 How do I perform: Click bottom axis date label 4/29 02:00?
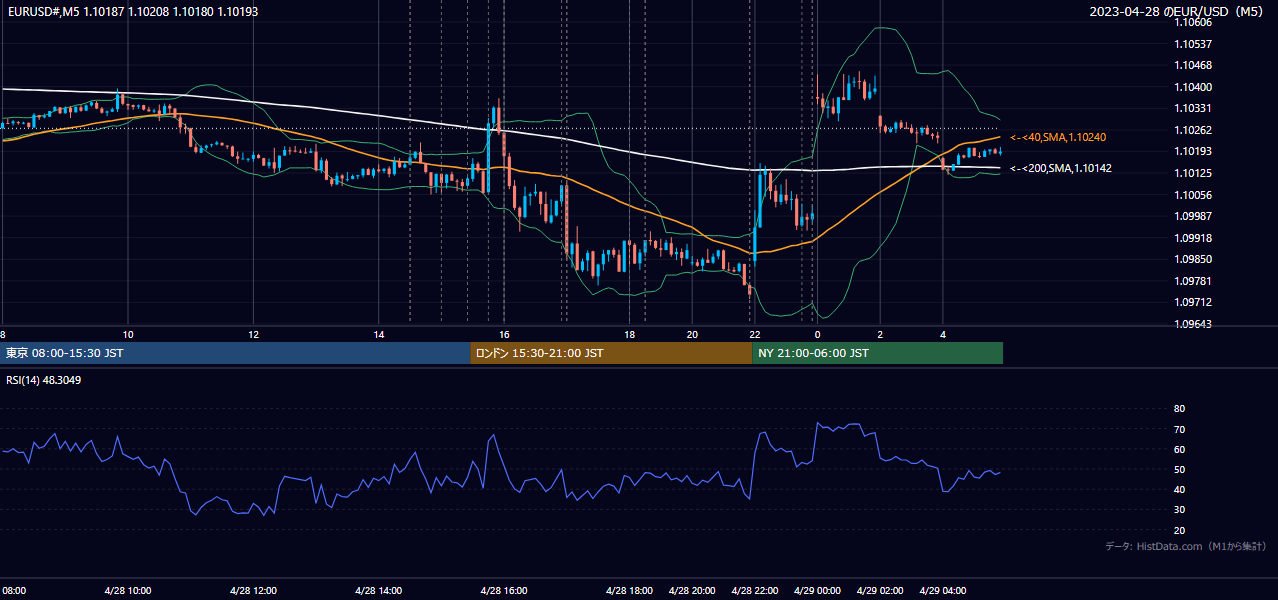pyautogui.click(x=880, y=591)
